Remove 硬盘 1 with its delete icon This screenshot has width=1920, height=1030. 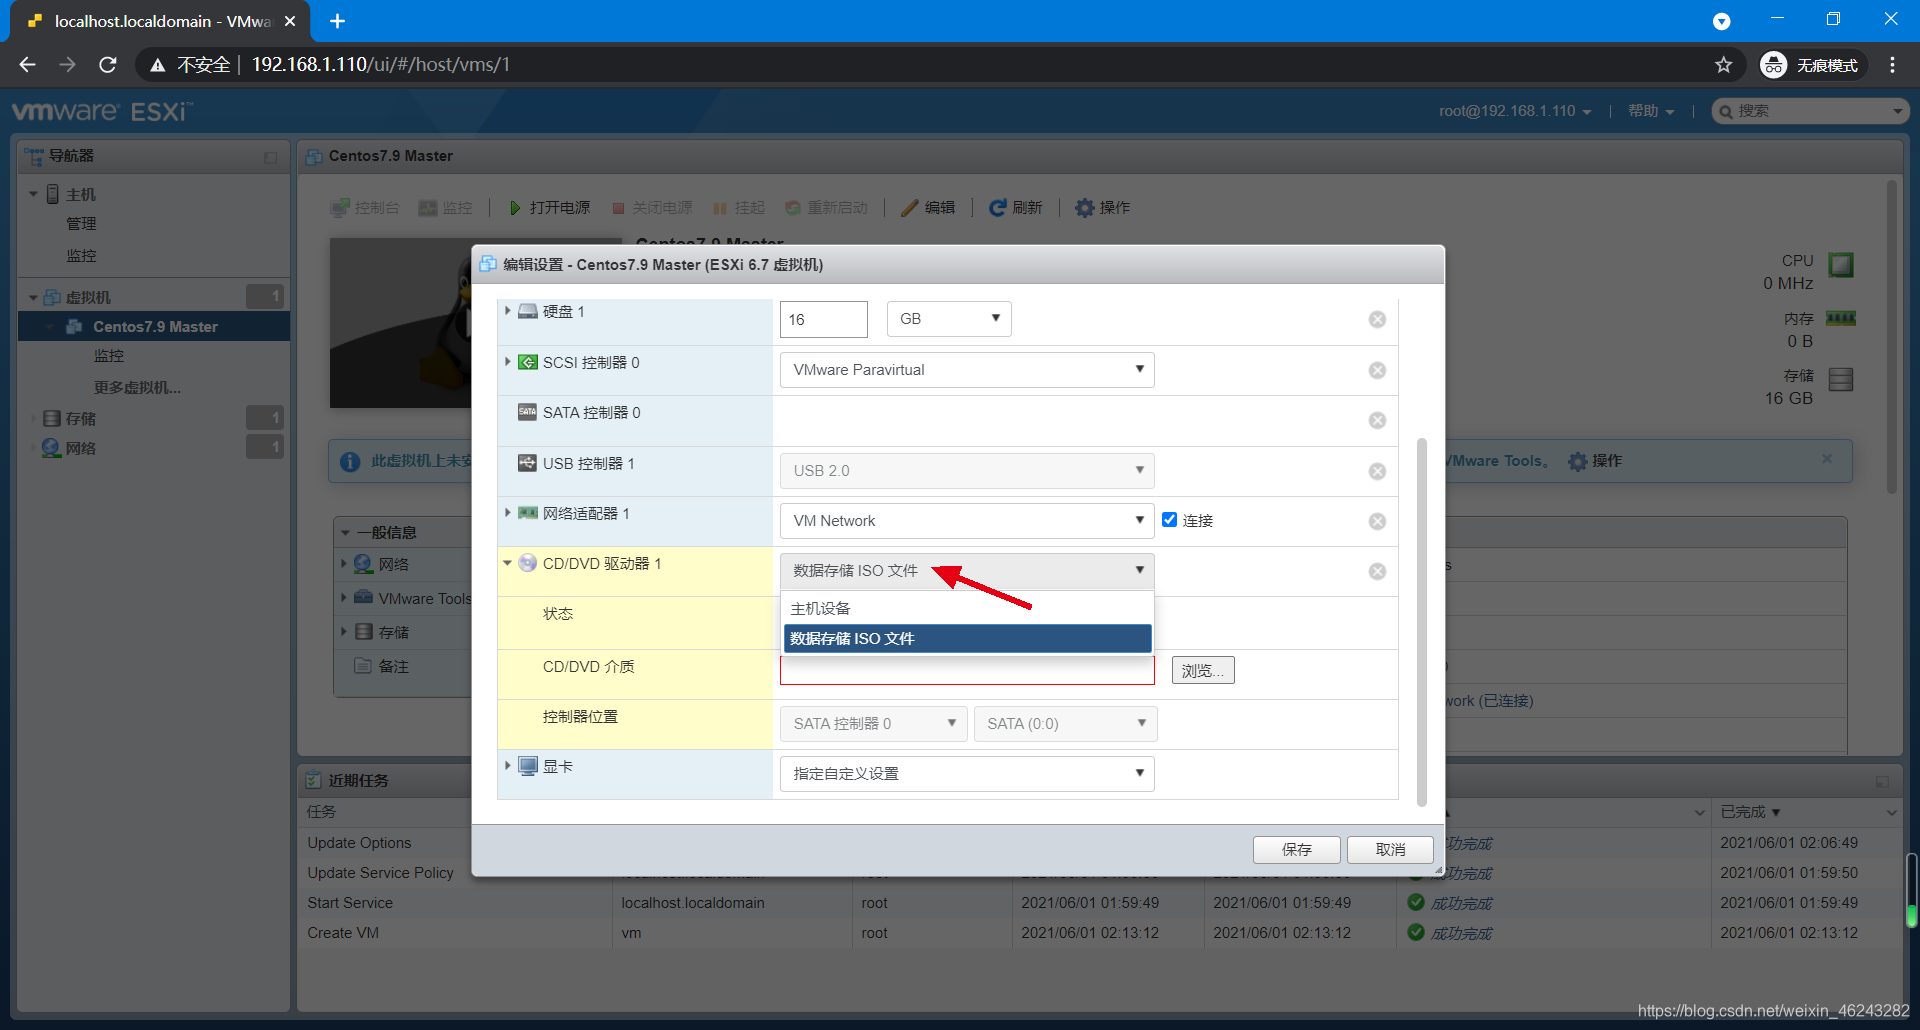click(x=1377, y=320)
